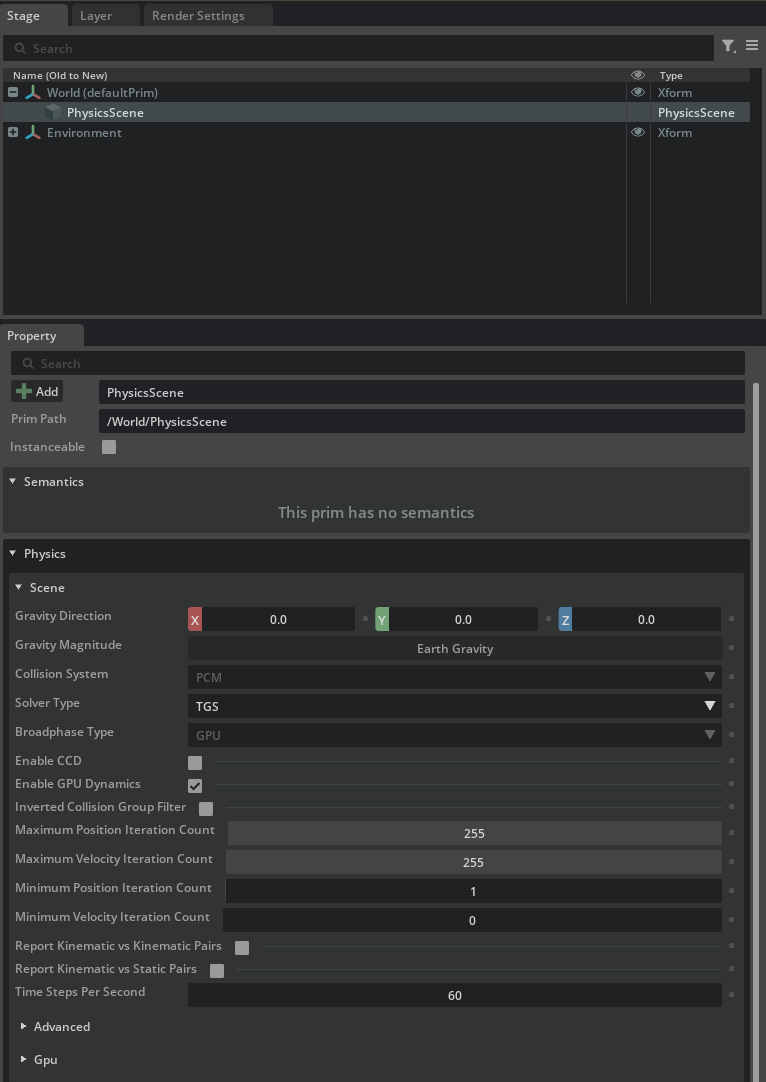Switch to the Render Settings tab
Viewport: 766px width, 1082px height.
tap(198, 16)
